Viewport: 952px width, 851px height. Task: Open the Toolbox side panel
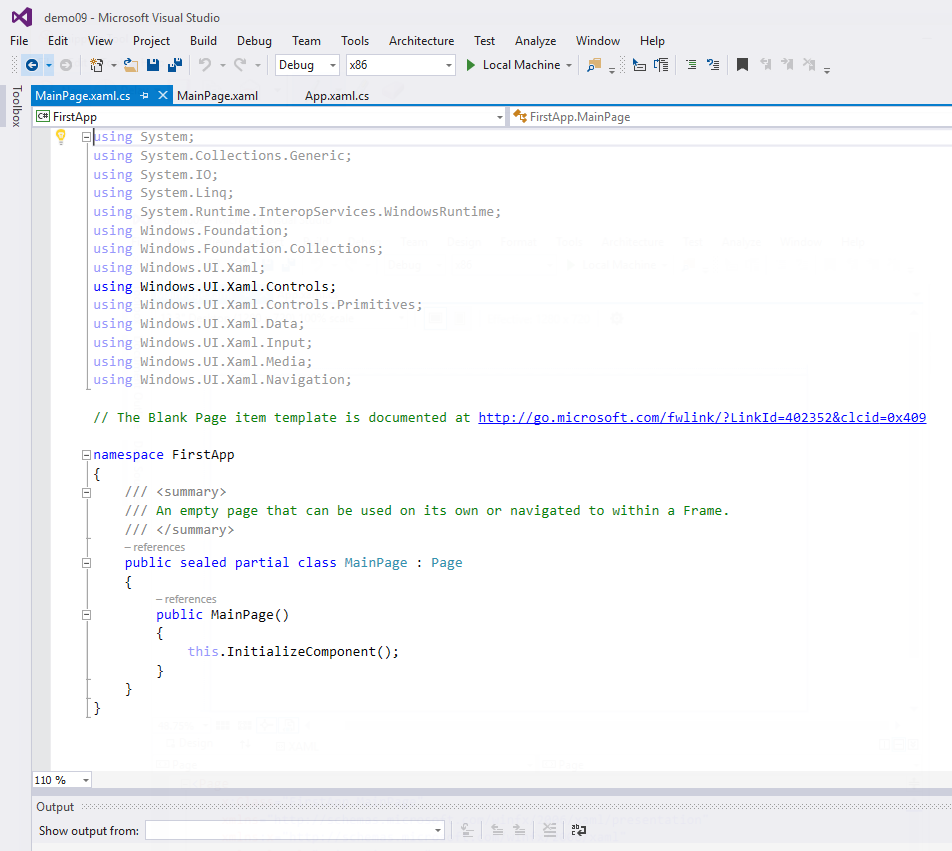pos(16,106)
